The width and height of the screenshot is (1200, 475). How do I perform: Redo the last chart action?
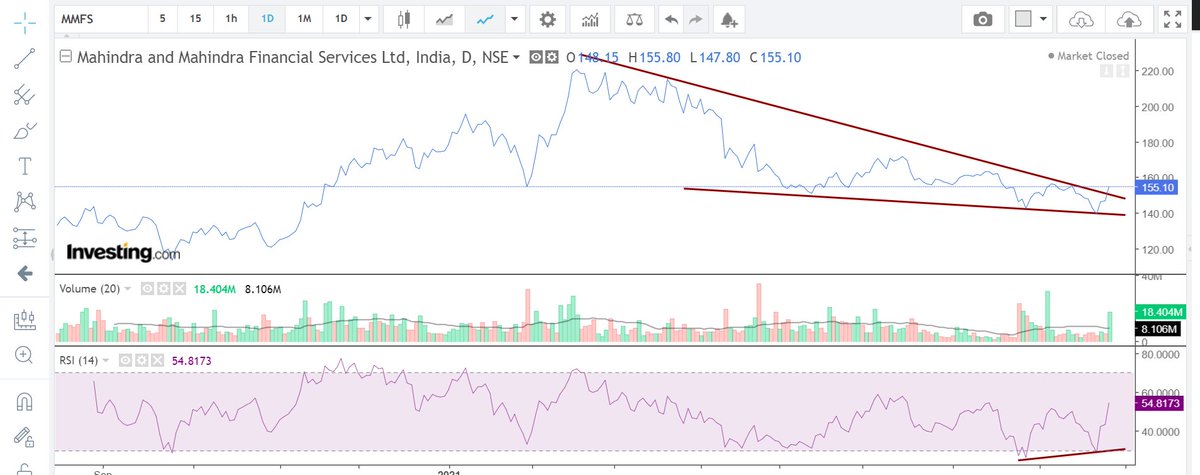pyautogui.click(x=697, y=19)
